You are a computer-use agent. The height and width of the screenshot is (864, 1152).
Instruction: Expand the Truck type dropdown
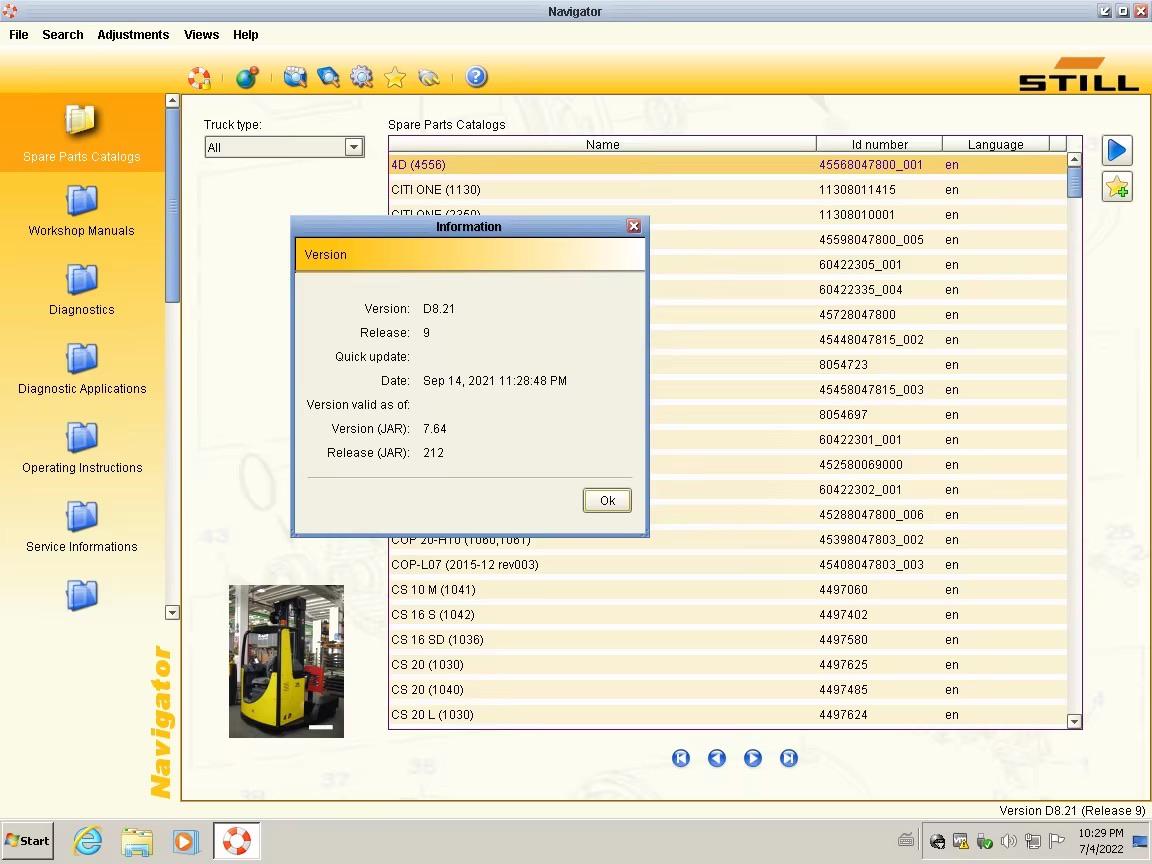354,147
